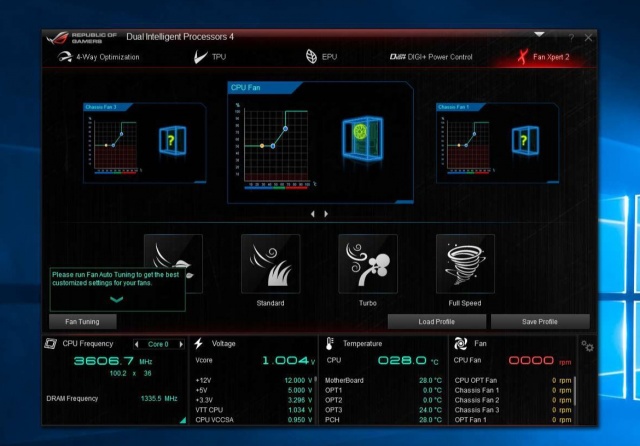
Task: Expand CPU Frequency panel corner triangle
Action: click(183, 420)
